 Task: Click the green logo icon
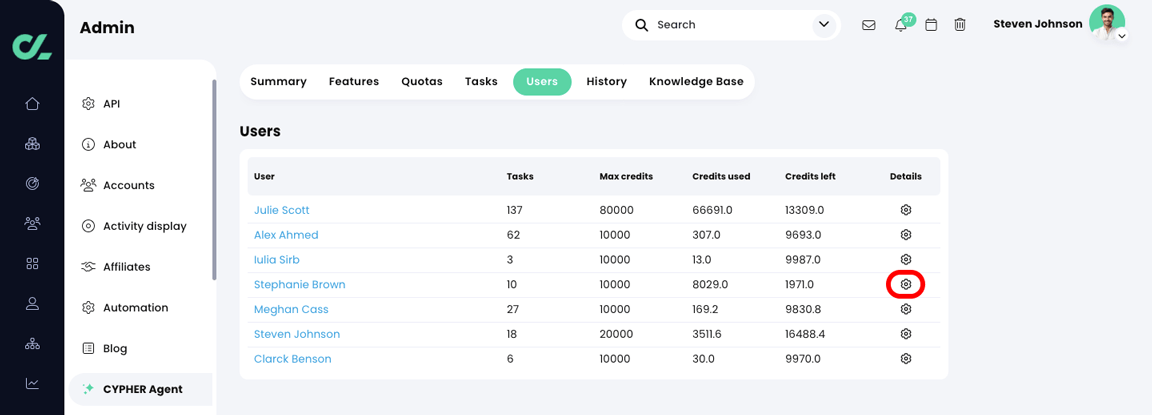point(32,46)
